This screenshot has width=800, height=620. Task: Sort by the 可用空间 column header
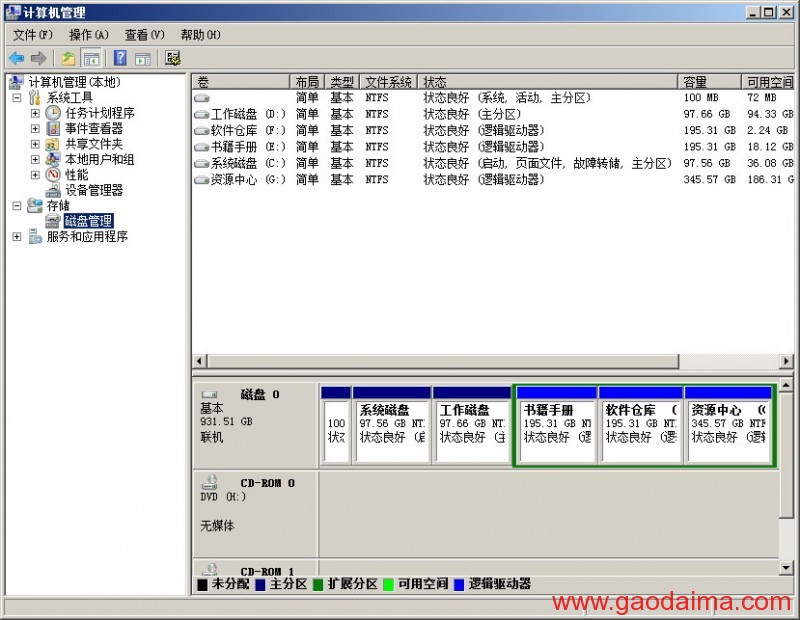pyautogui.click(x=768, y=82)
